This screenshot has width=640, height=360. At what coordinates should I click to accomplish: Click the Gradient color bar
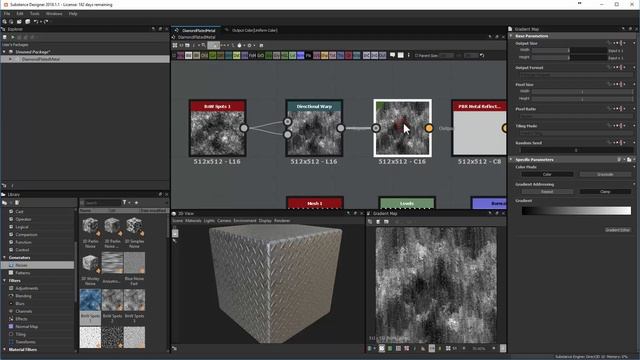click(576, 211)
